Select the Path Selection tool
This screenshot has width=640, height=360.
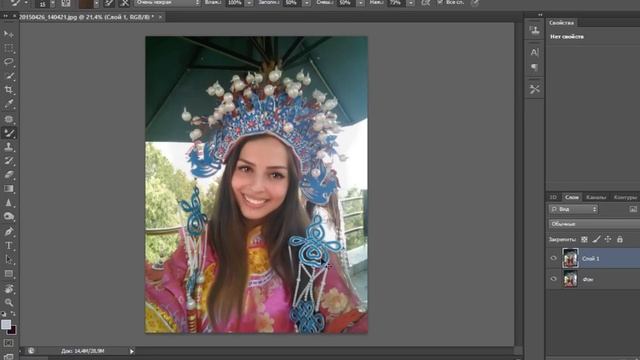point(9,260)
